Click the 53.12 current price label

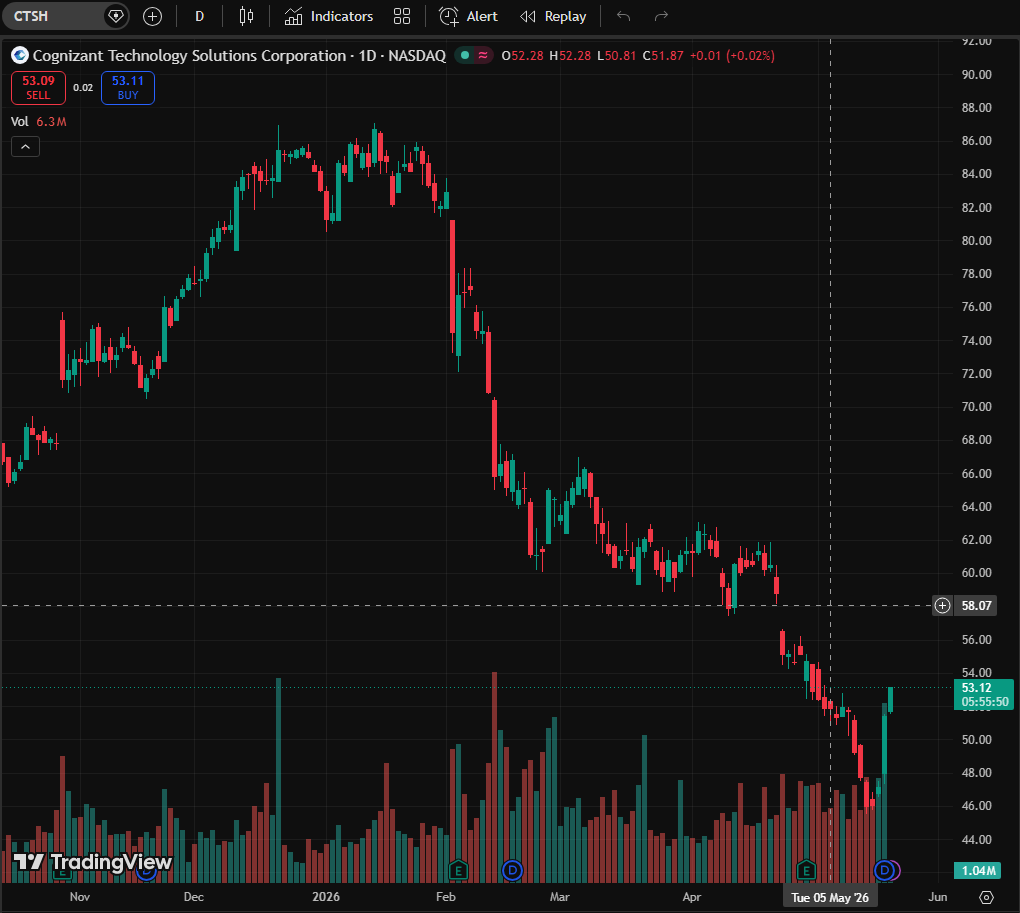coord(984,695)
